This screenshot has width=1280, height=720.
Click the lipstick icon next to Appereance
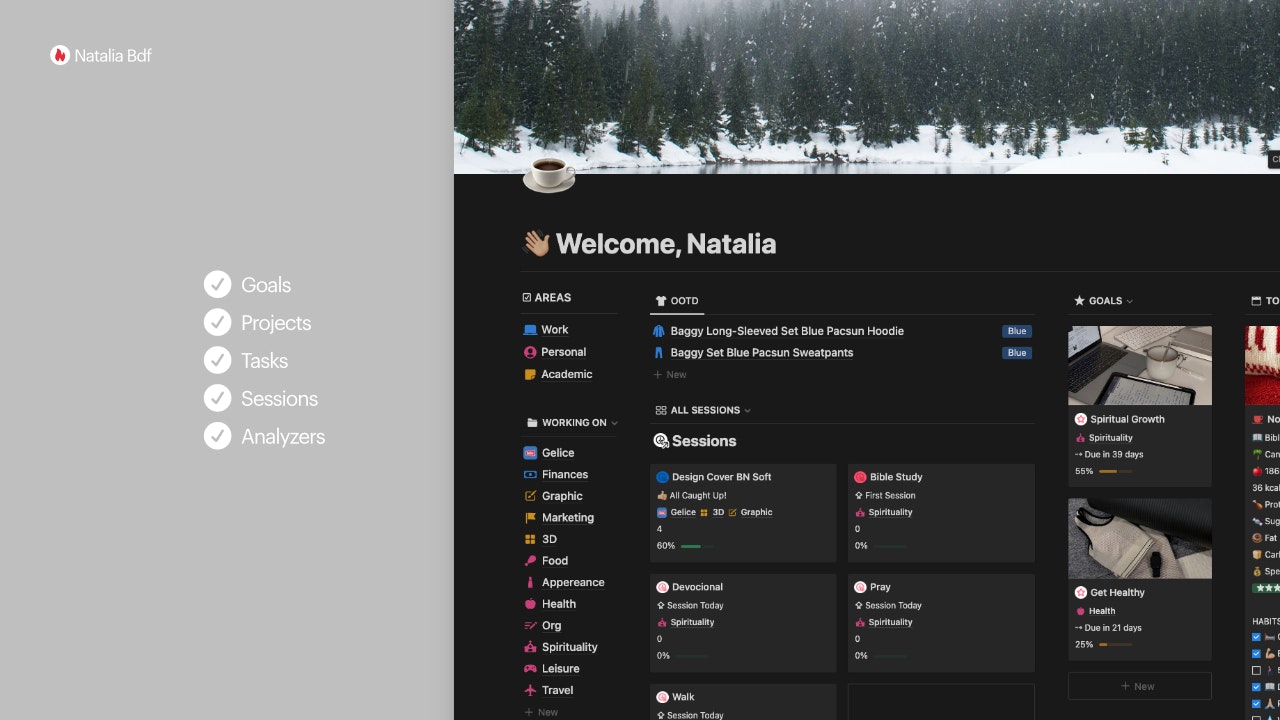click(530, 582)
